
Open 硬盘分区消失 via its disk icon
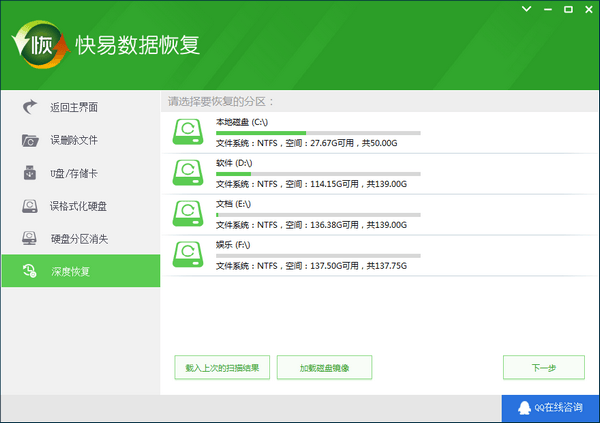pos(30,239)
